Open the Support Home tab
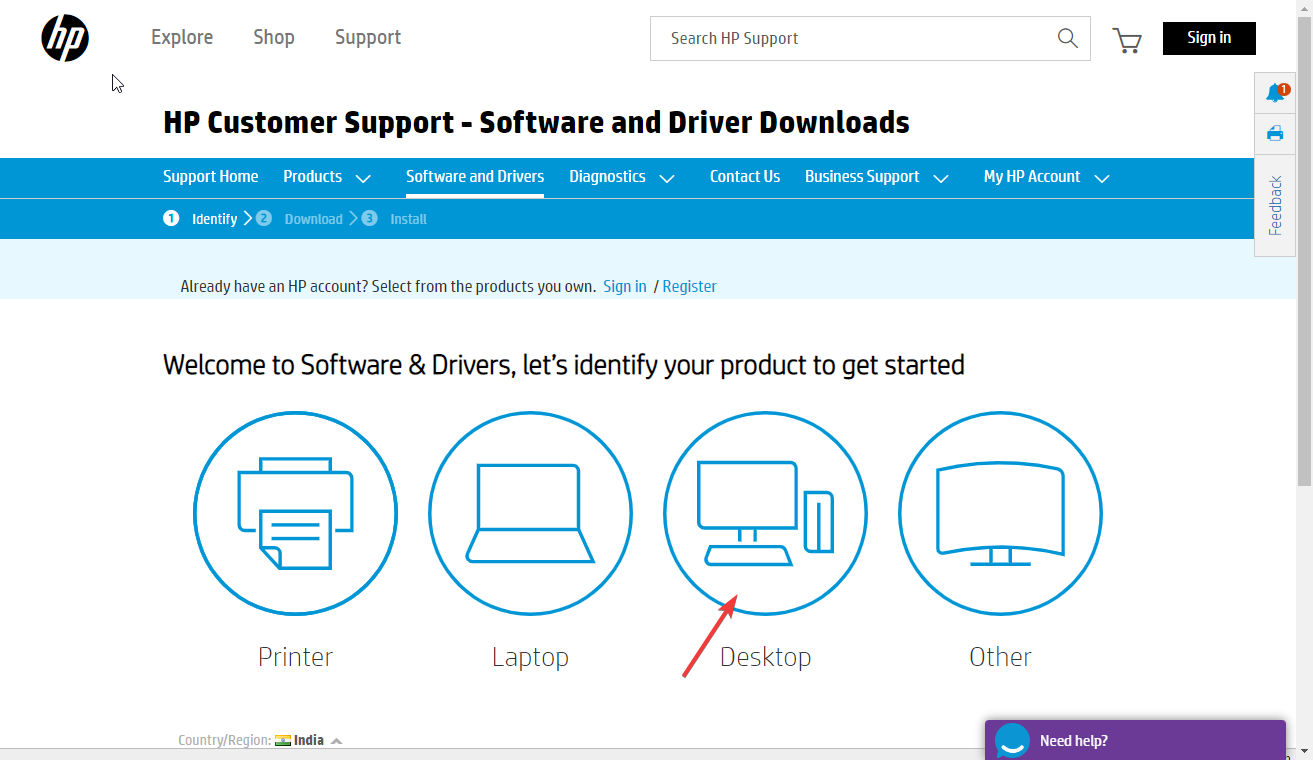The width and height of the screenshot is (1313, 760). coord(210,177)
